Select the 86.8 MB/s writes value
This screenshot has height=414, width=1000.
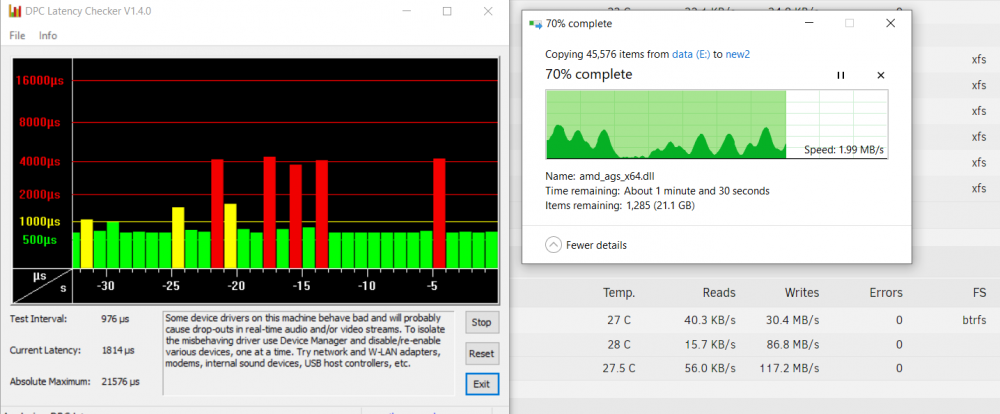pos(792,344)
